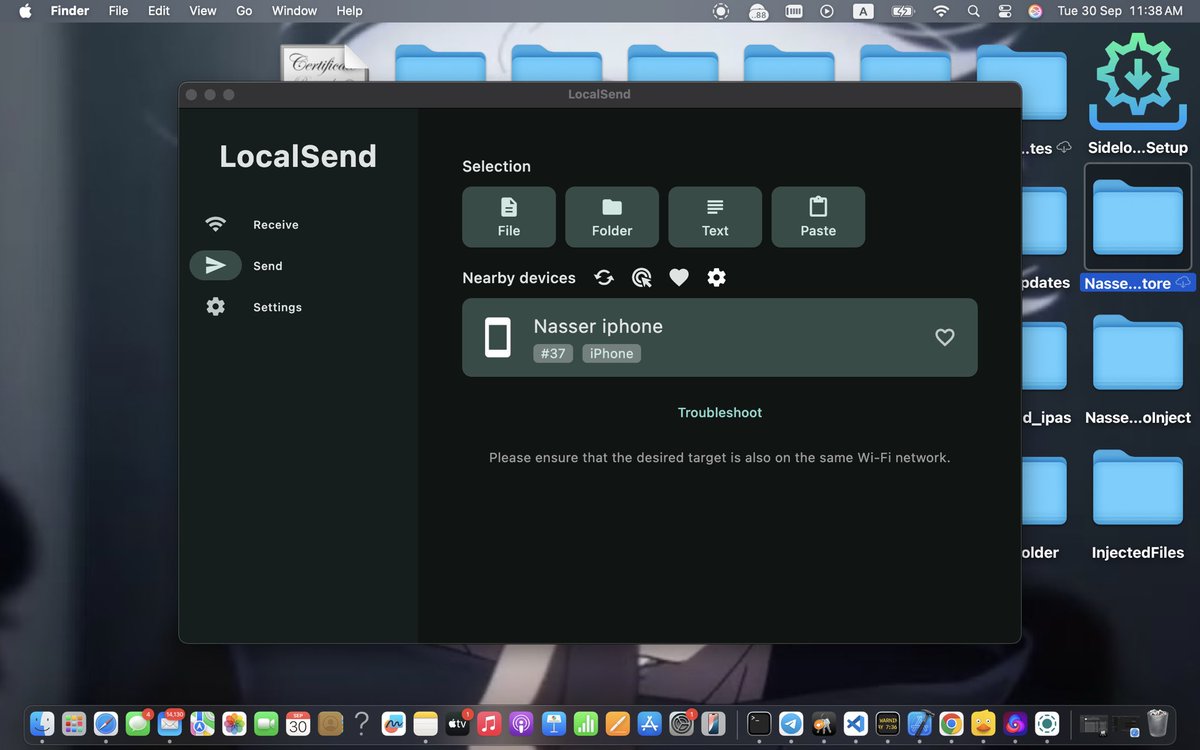Open System Settings from the dock

coord(681,722)
